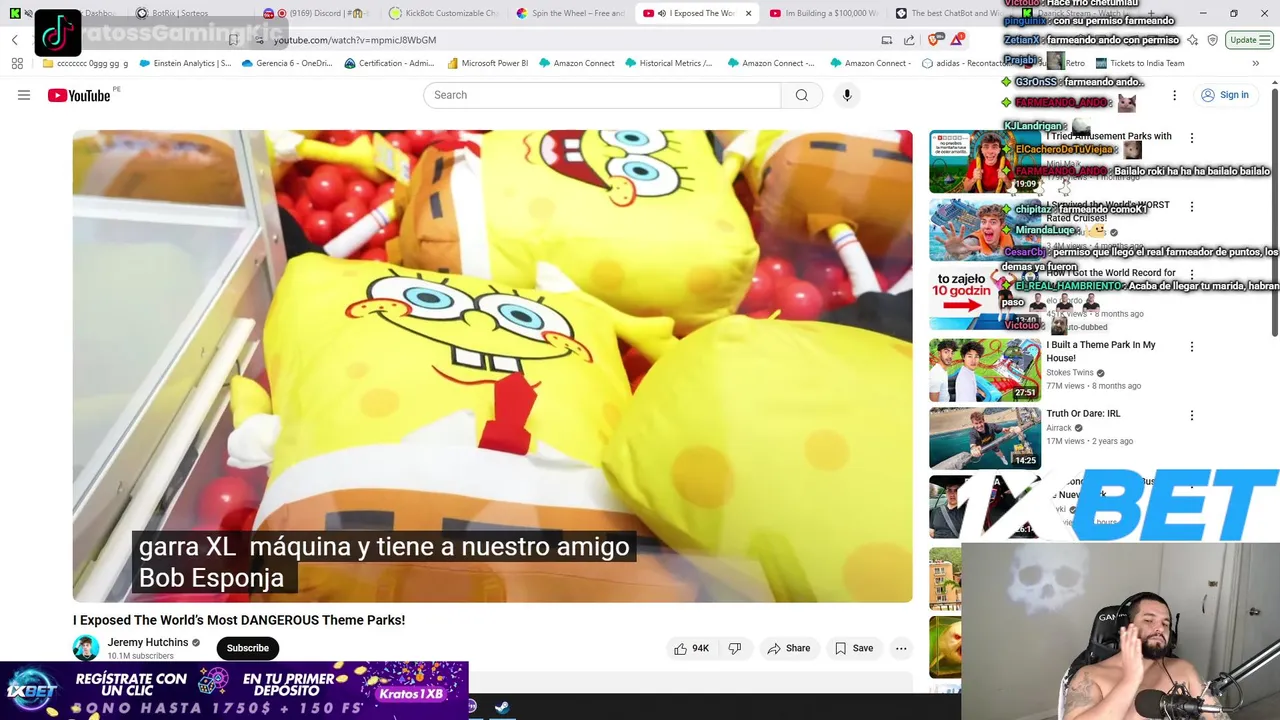This screenshot has width=1280, height=720.
Task: Open the Jeremy Hutchins channel name link
Action: pyautogui.click(x=148, y=642)
